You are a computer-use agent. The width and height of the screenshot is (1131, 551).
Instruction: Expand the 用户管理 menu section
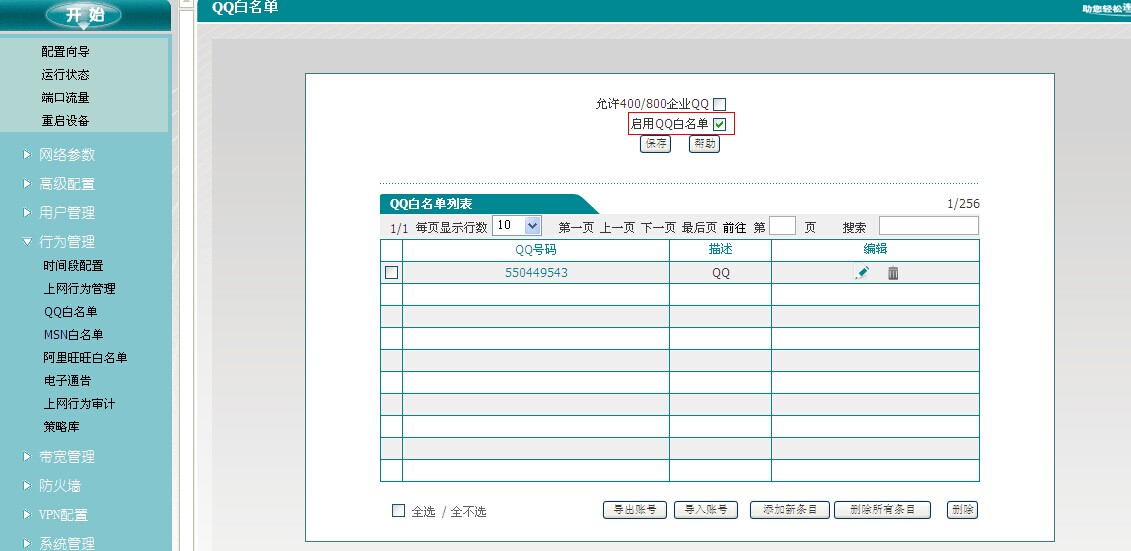tap(67, 213)
